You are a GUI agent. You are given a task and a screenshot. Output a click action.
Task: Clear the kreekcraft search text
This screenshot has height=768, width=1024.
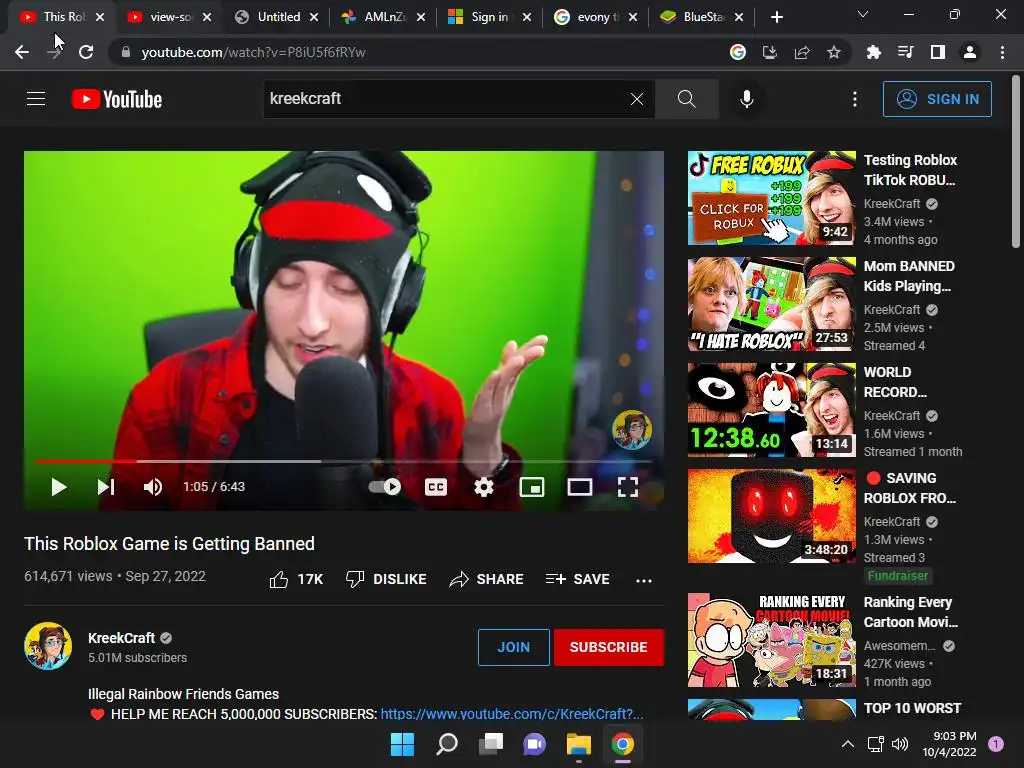(x=637, y=99)
